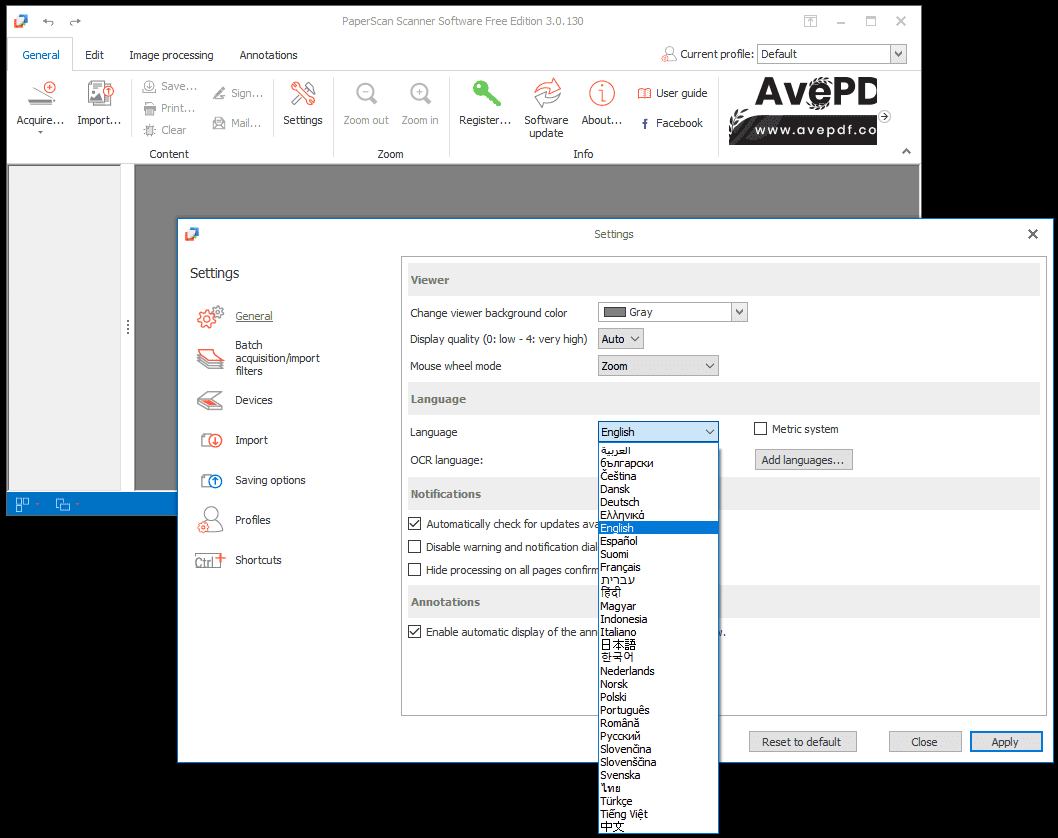Click the Print icon in ribbon
The height and width of the screenshot is (838, 1058).
[149, 108]
